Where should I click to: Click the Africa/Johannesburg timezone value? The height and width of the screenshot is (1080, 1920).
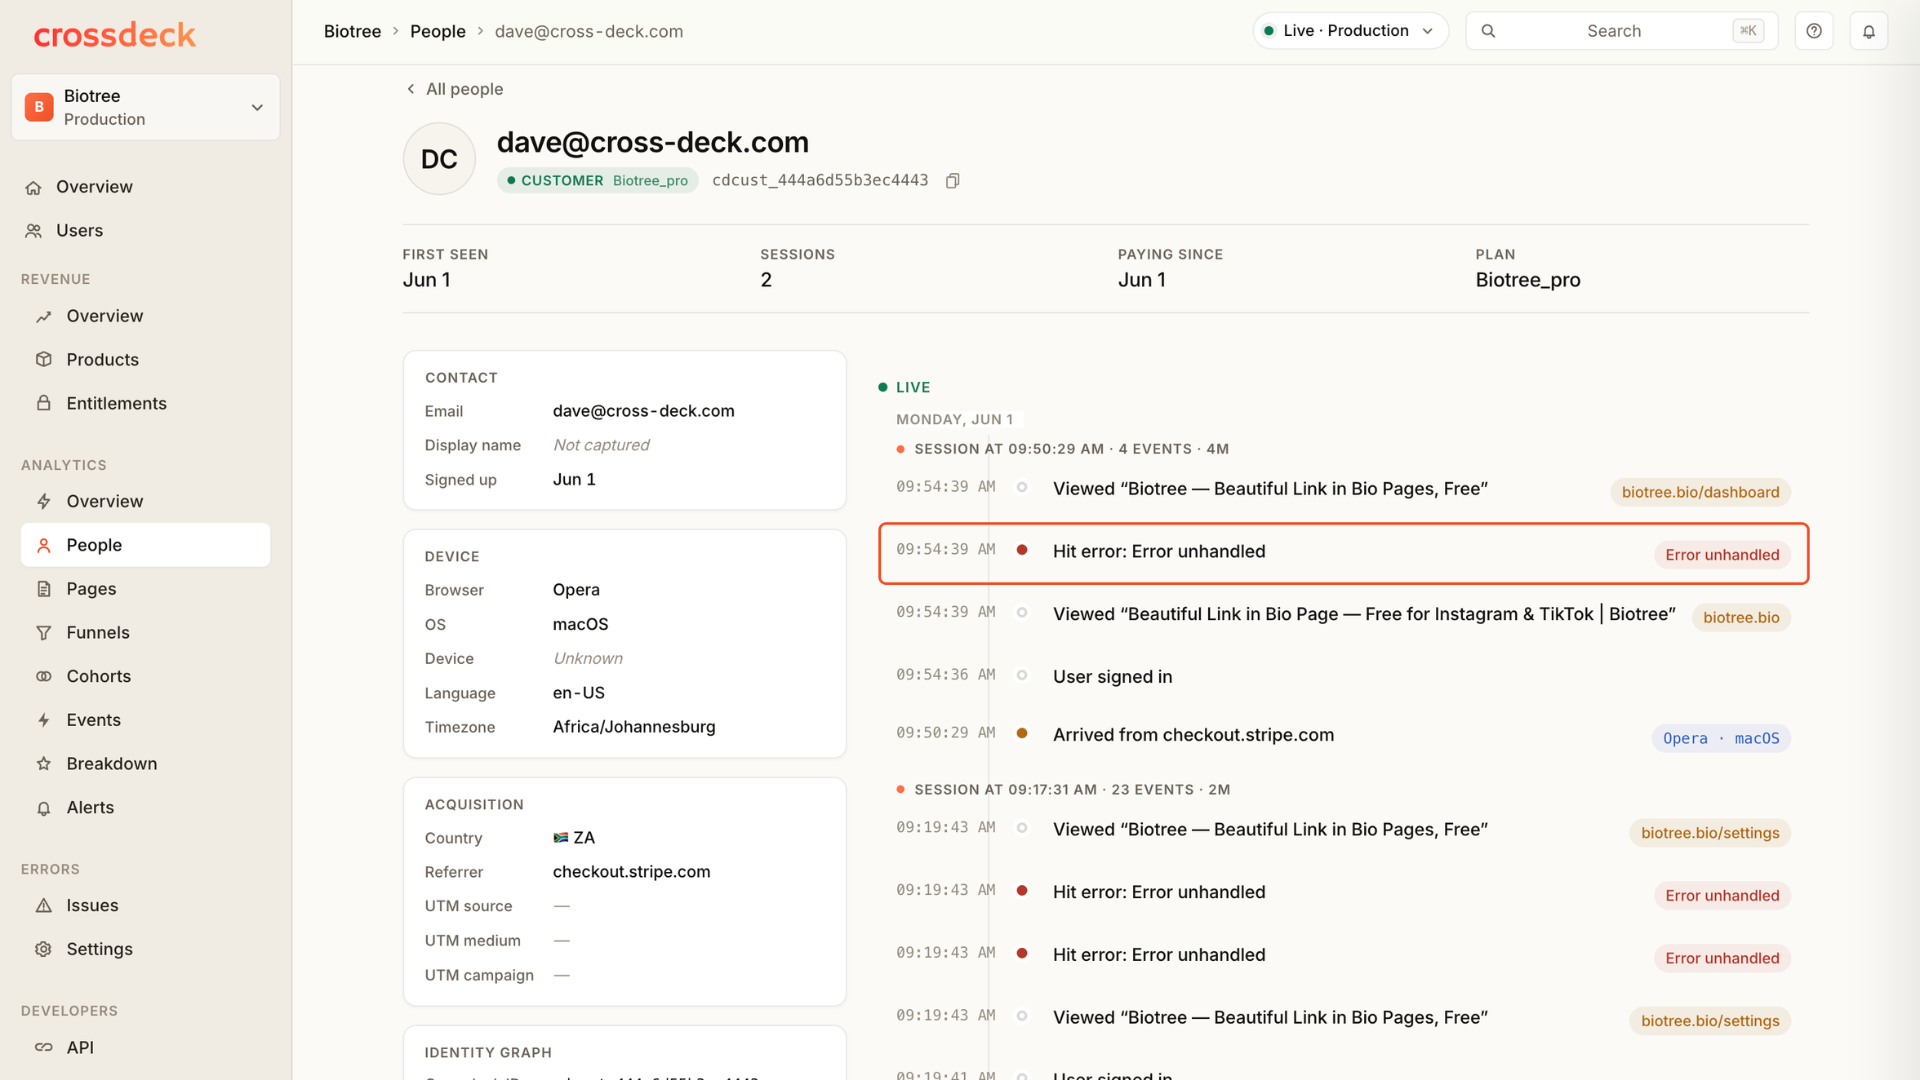tap(634, 727)
